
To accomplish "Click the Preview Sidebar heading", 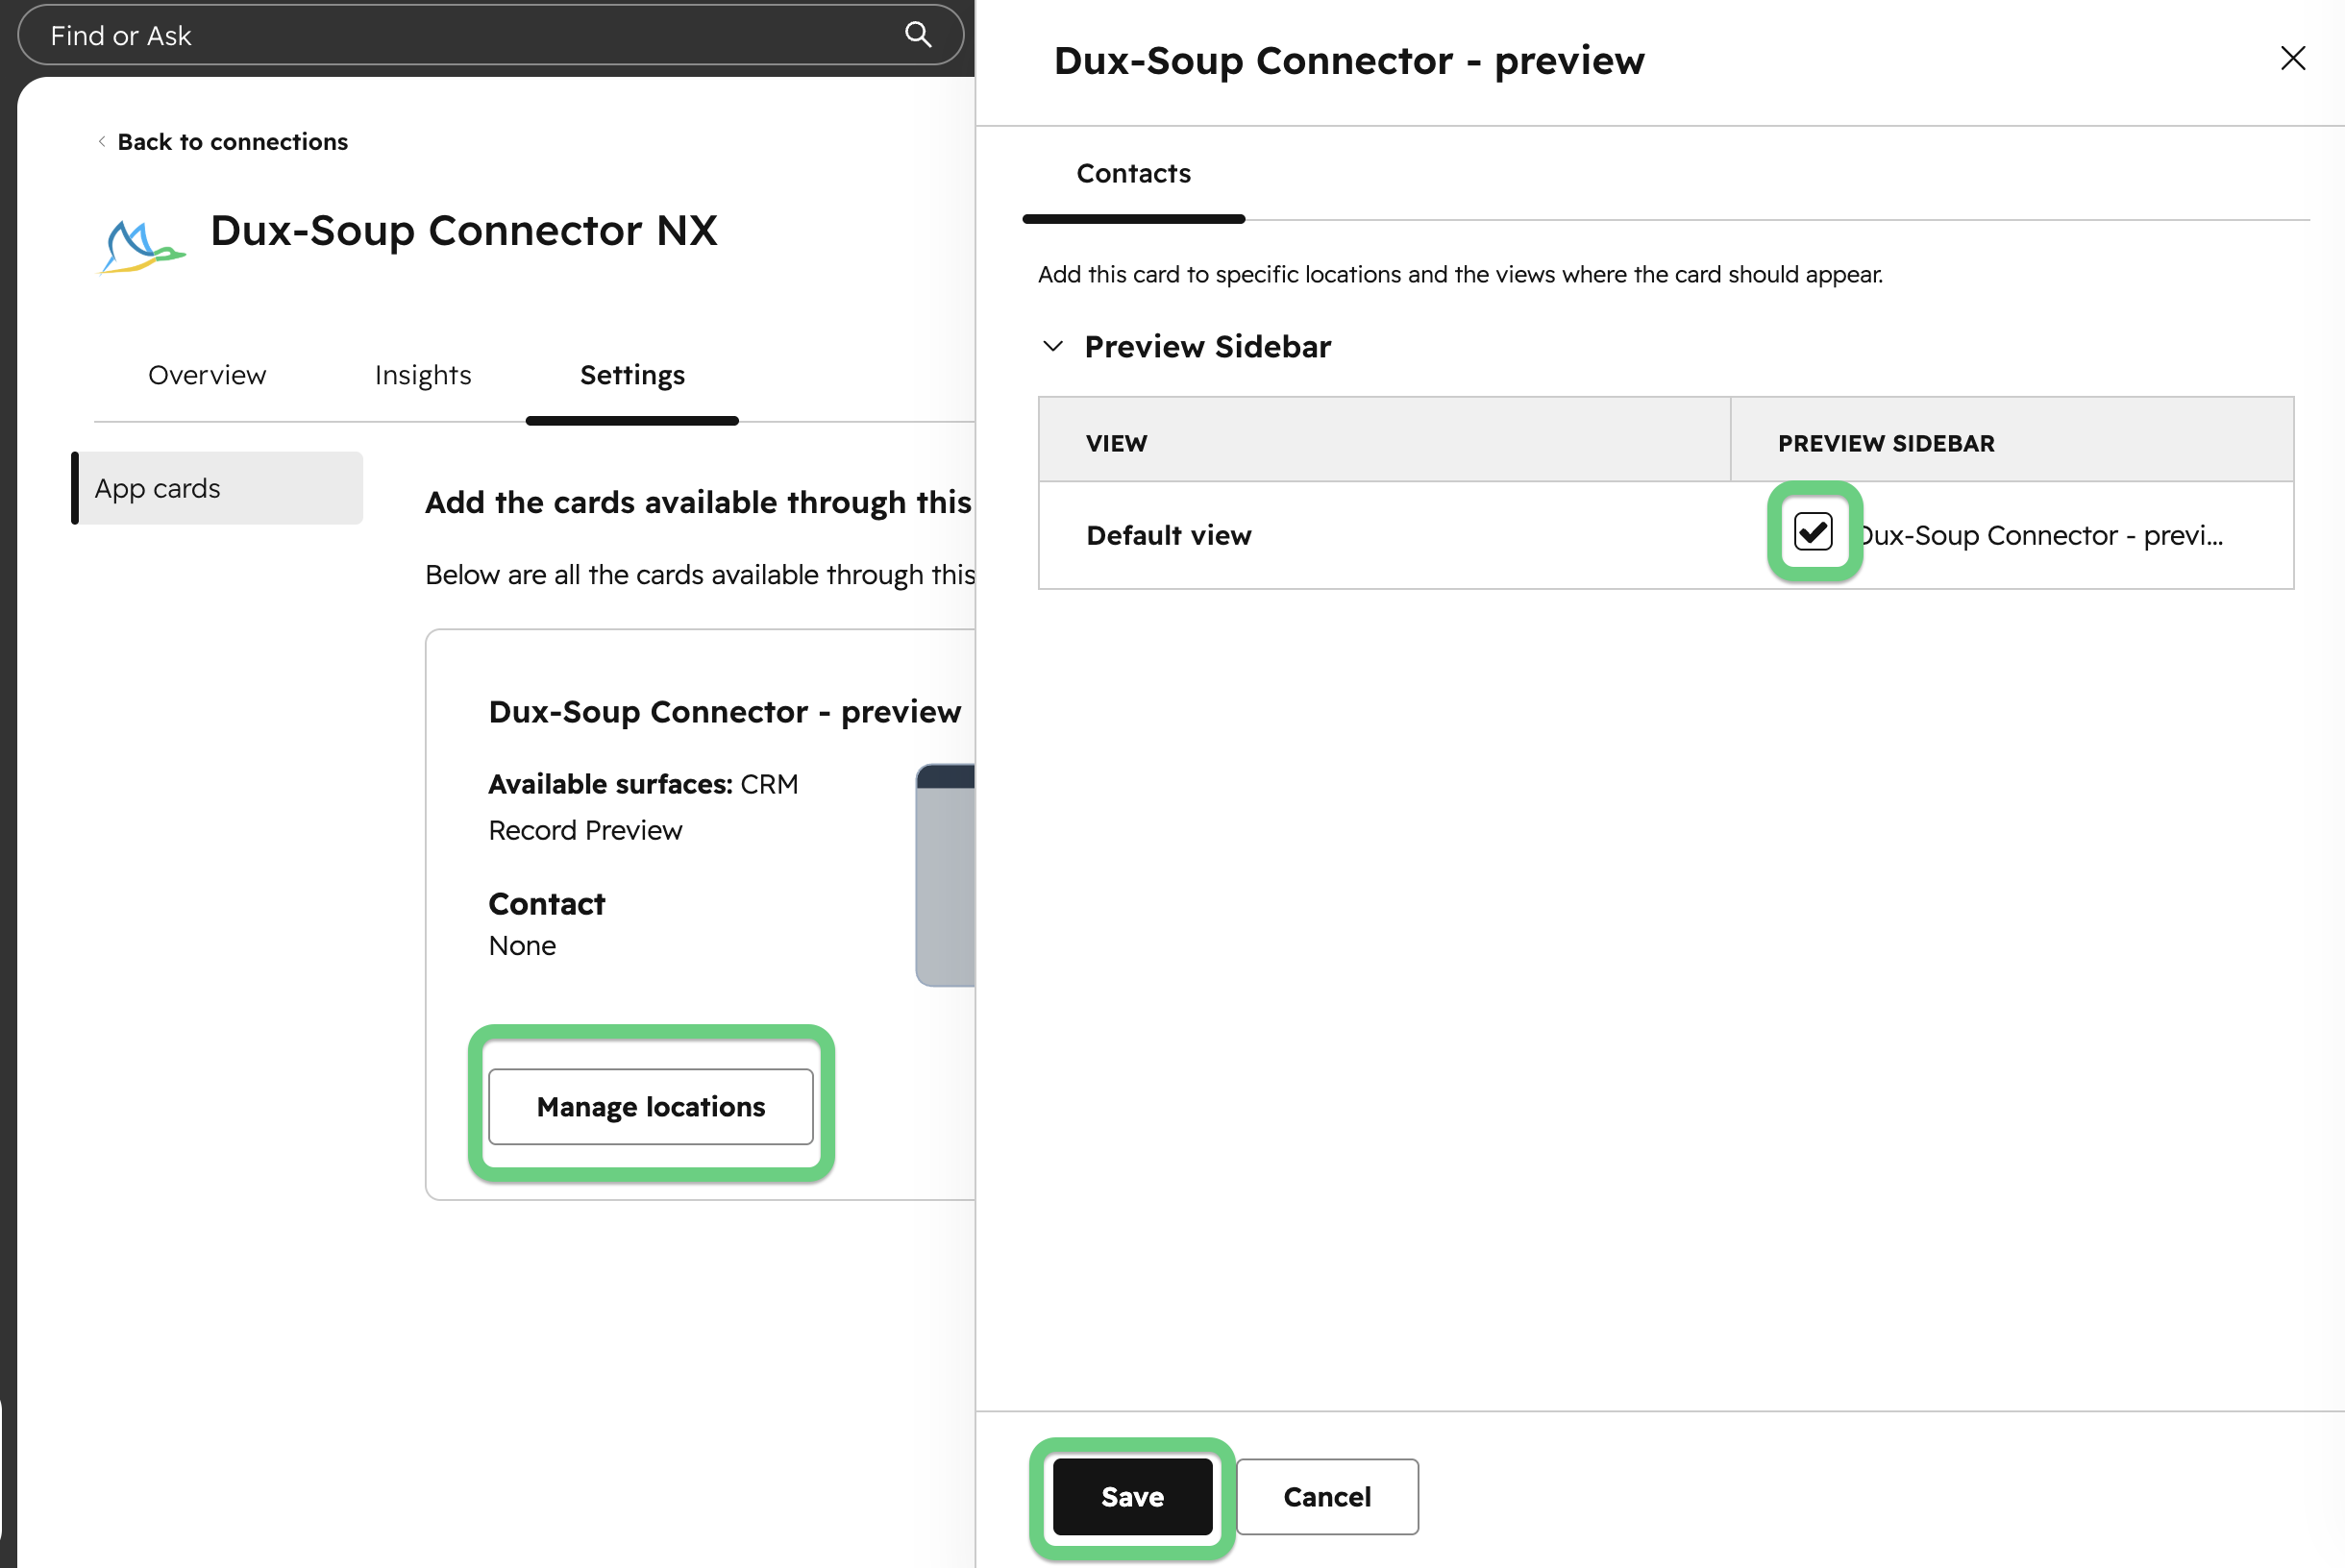I will pos(1207,346).
